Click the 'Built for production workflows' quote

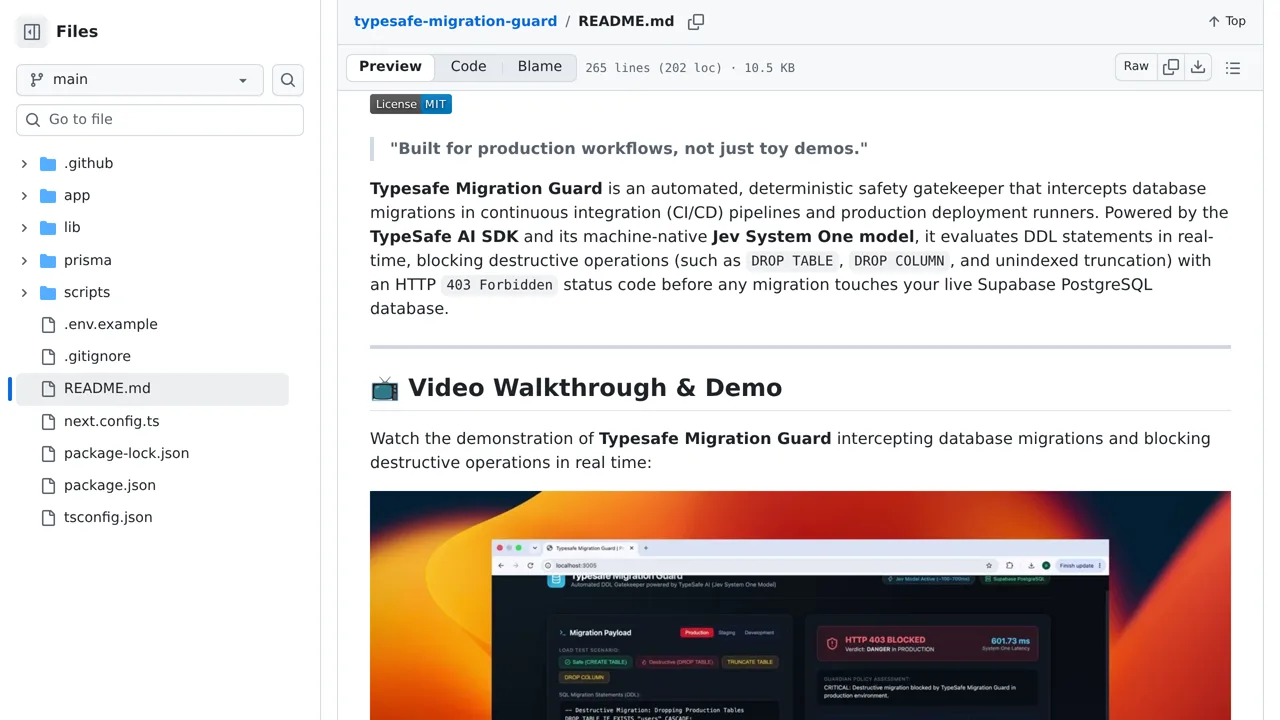(629, 148)
